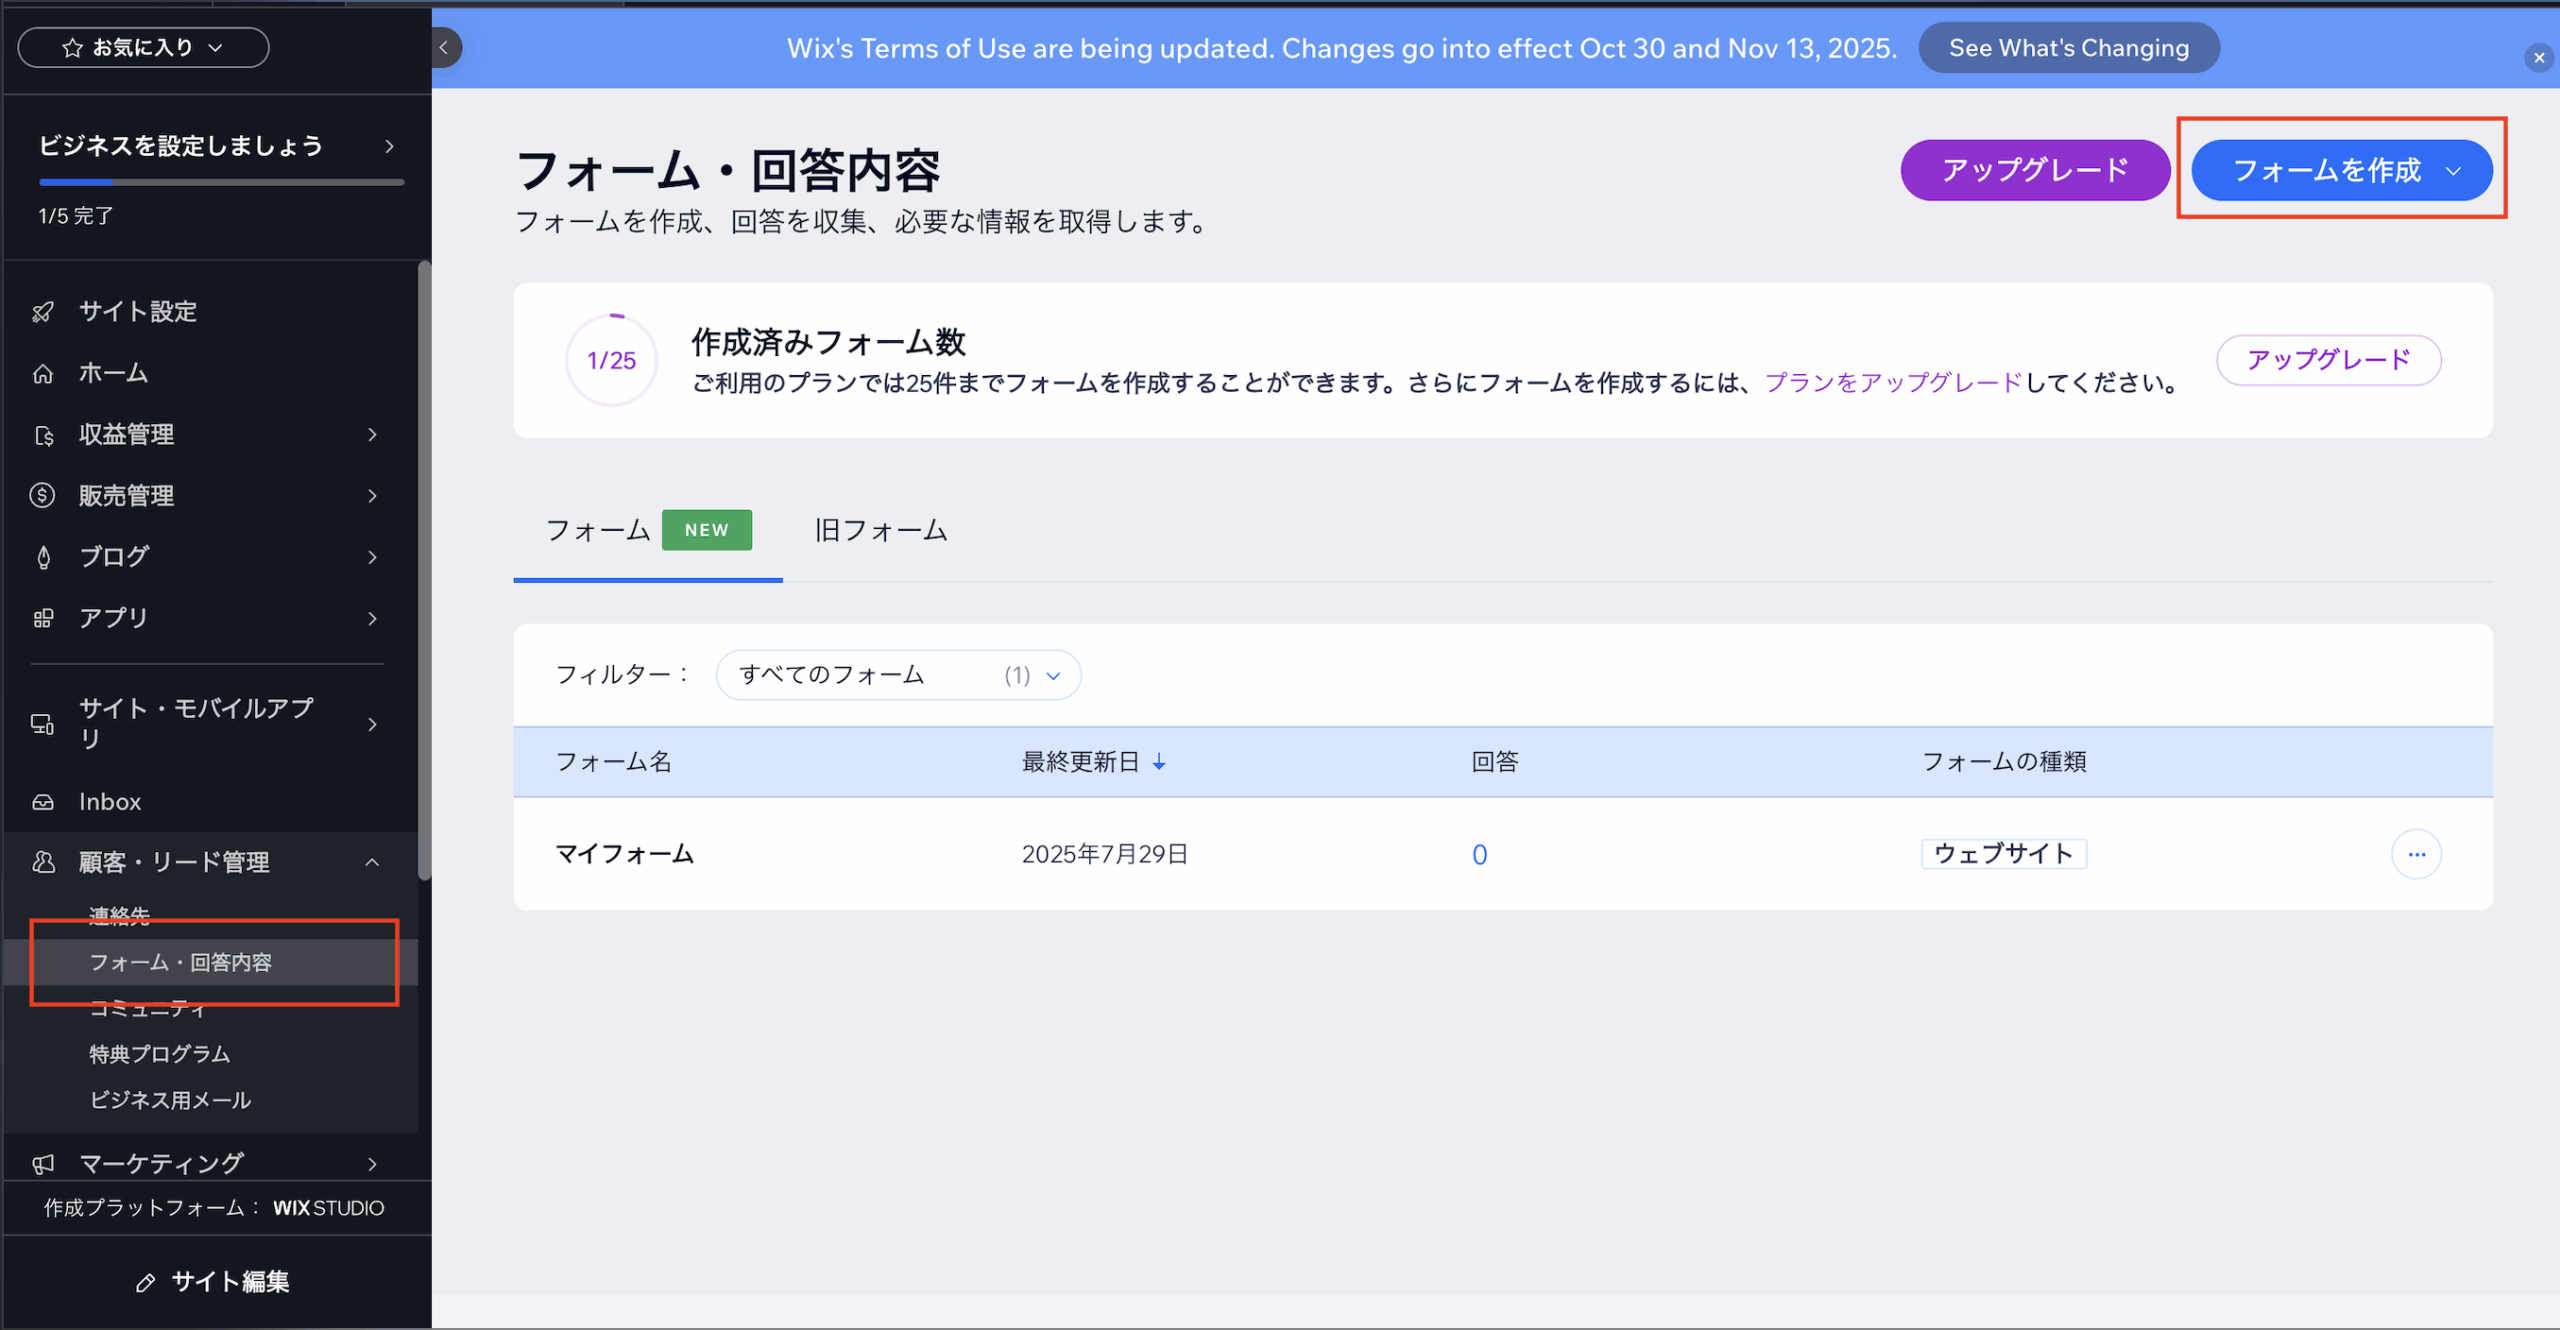2560x1330 pixels.
Task: Open the three-dot menu for マイフォーム
Action: [2416, 855]
